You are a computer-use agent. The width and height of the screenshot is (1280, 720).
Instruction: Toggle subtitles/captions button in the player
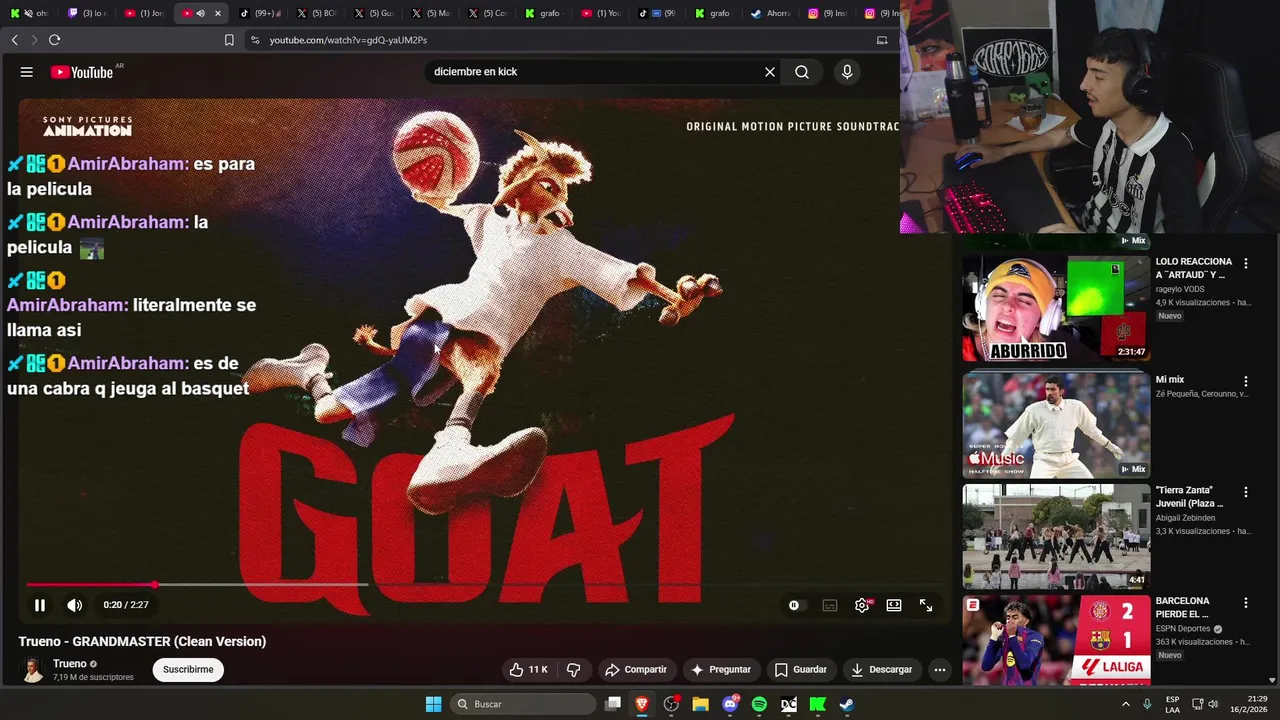830,605
